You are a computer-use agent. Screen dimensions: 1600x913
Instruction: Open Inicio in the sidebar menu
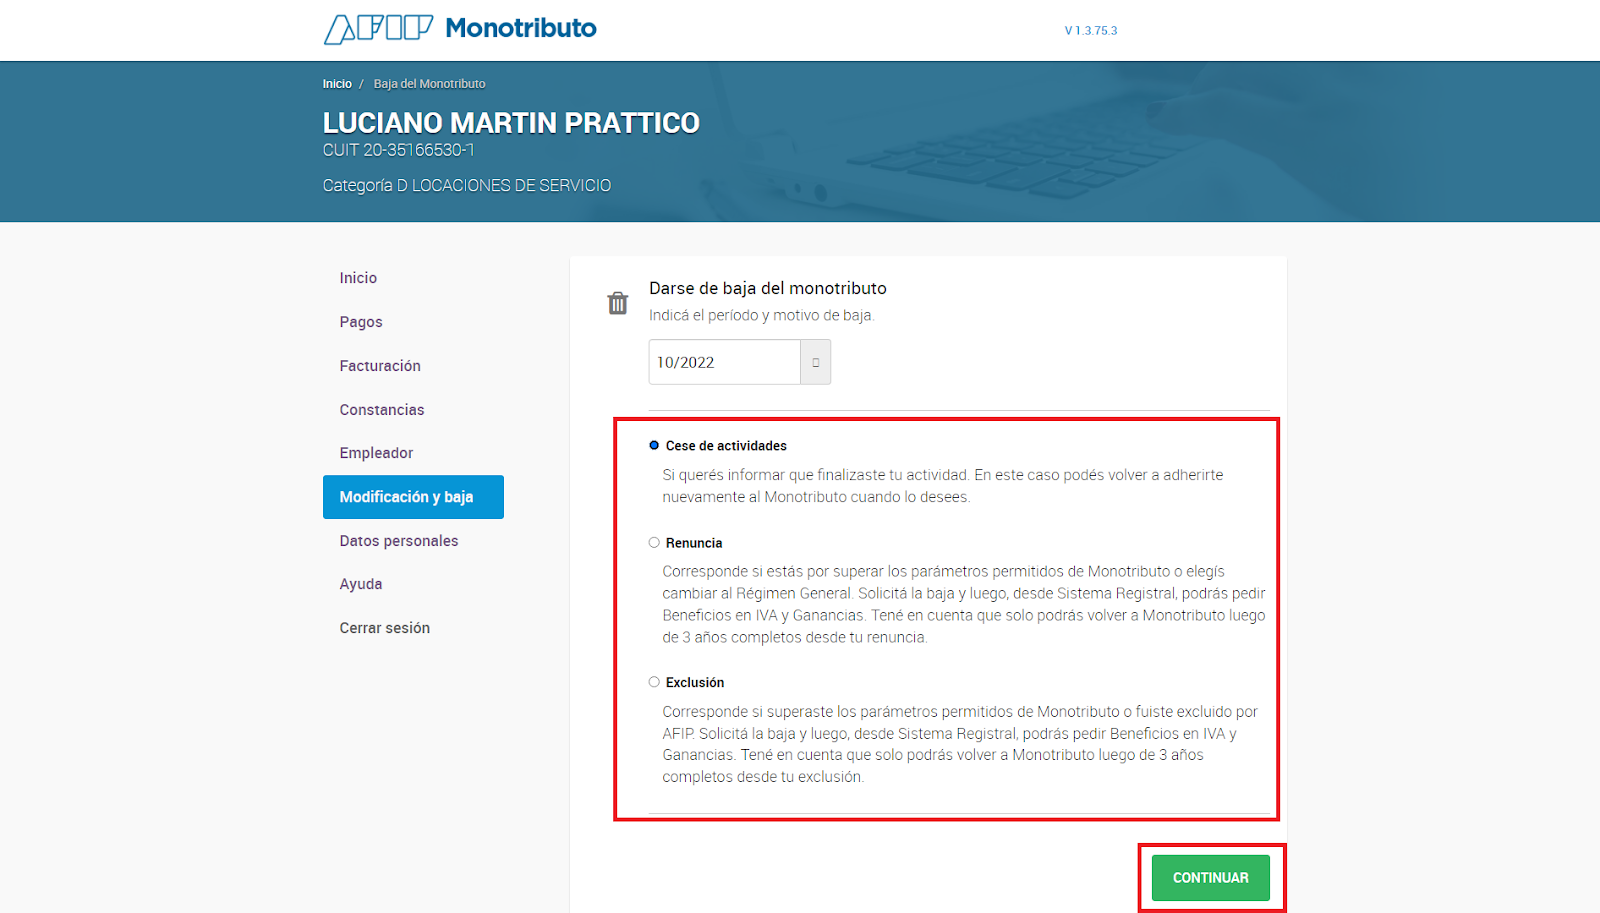point(358,278)
